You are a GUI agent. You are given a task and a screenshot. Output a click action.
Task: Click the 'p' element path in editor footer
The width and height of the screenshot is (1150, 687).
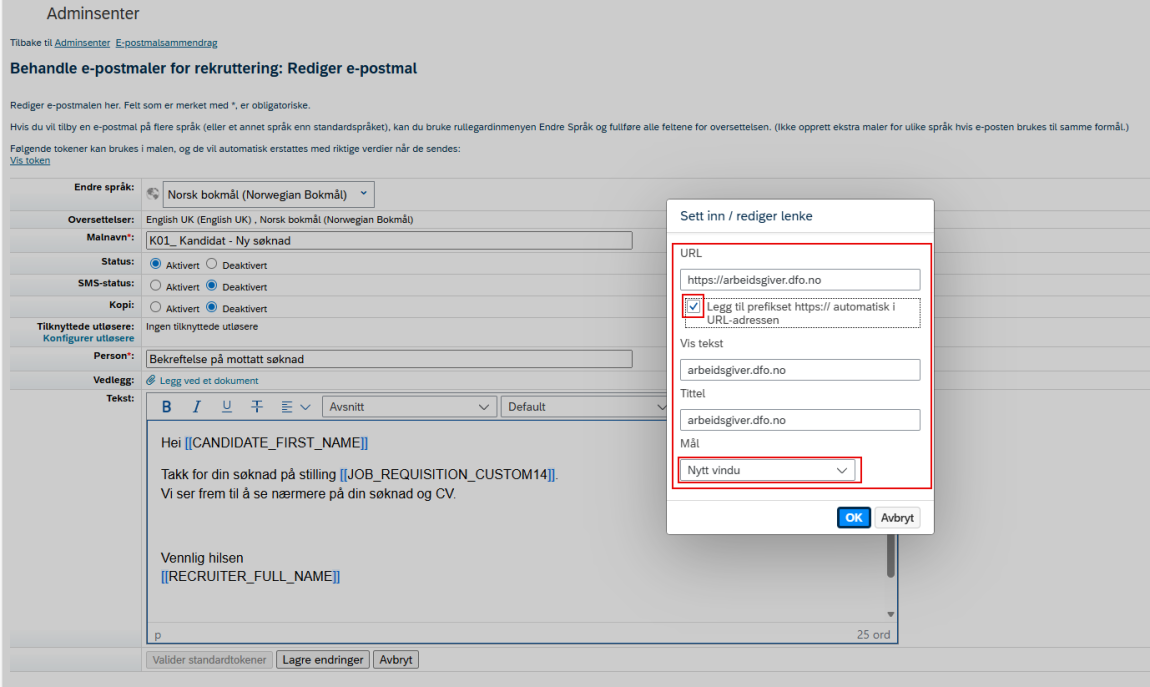pyautogui.click(x=158, y=636)
